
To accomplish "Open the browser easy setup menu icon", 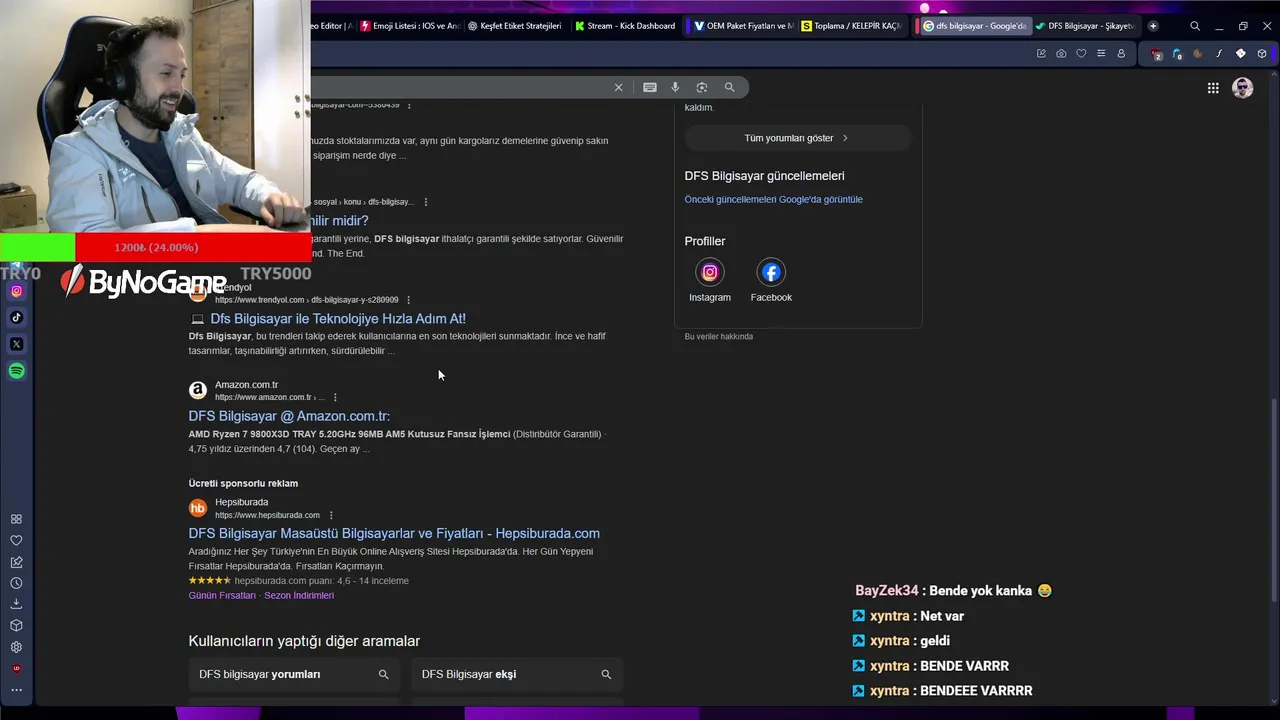I will (x=1101, y=53).
